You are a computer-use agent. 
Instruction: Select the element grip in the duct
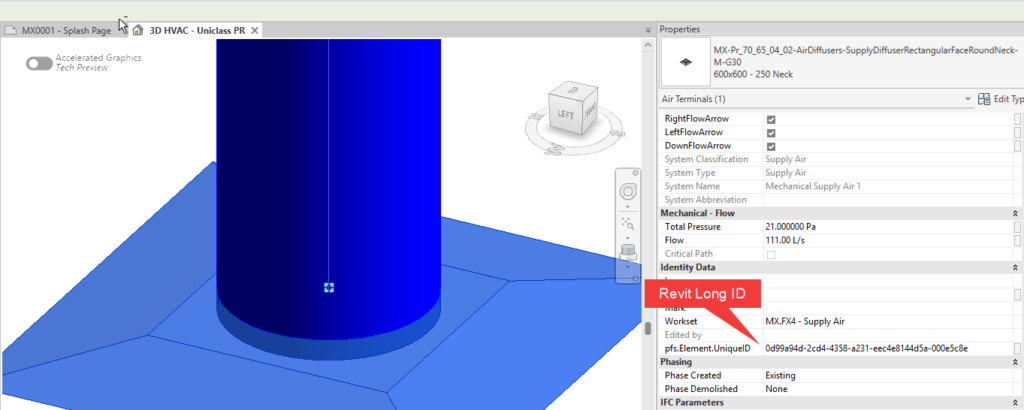click(329, 288)
